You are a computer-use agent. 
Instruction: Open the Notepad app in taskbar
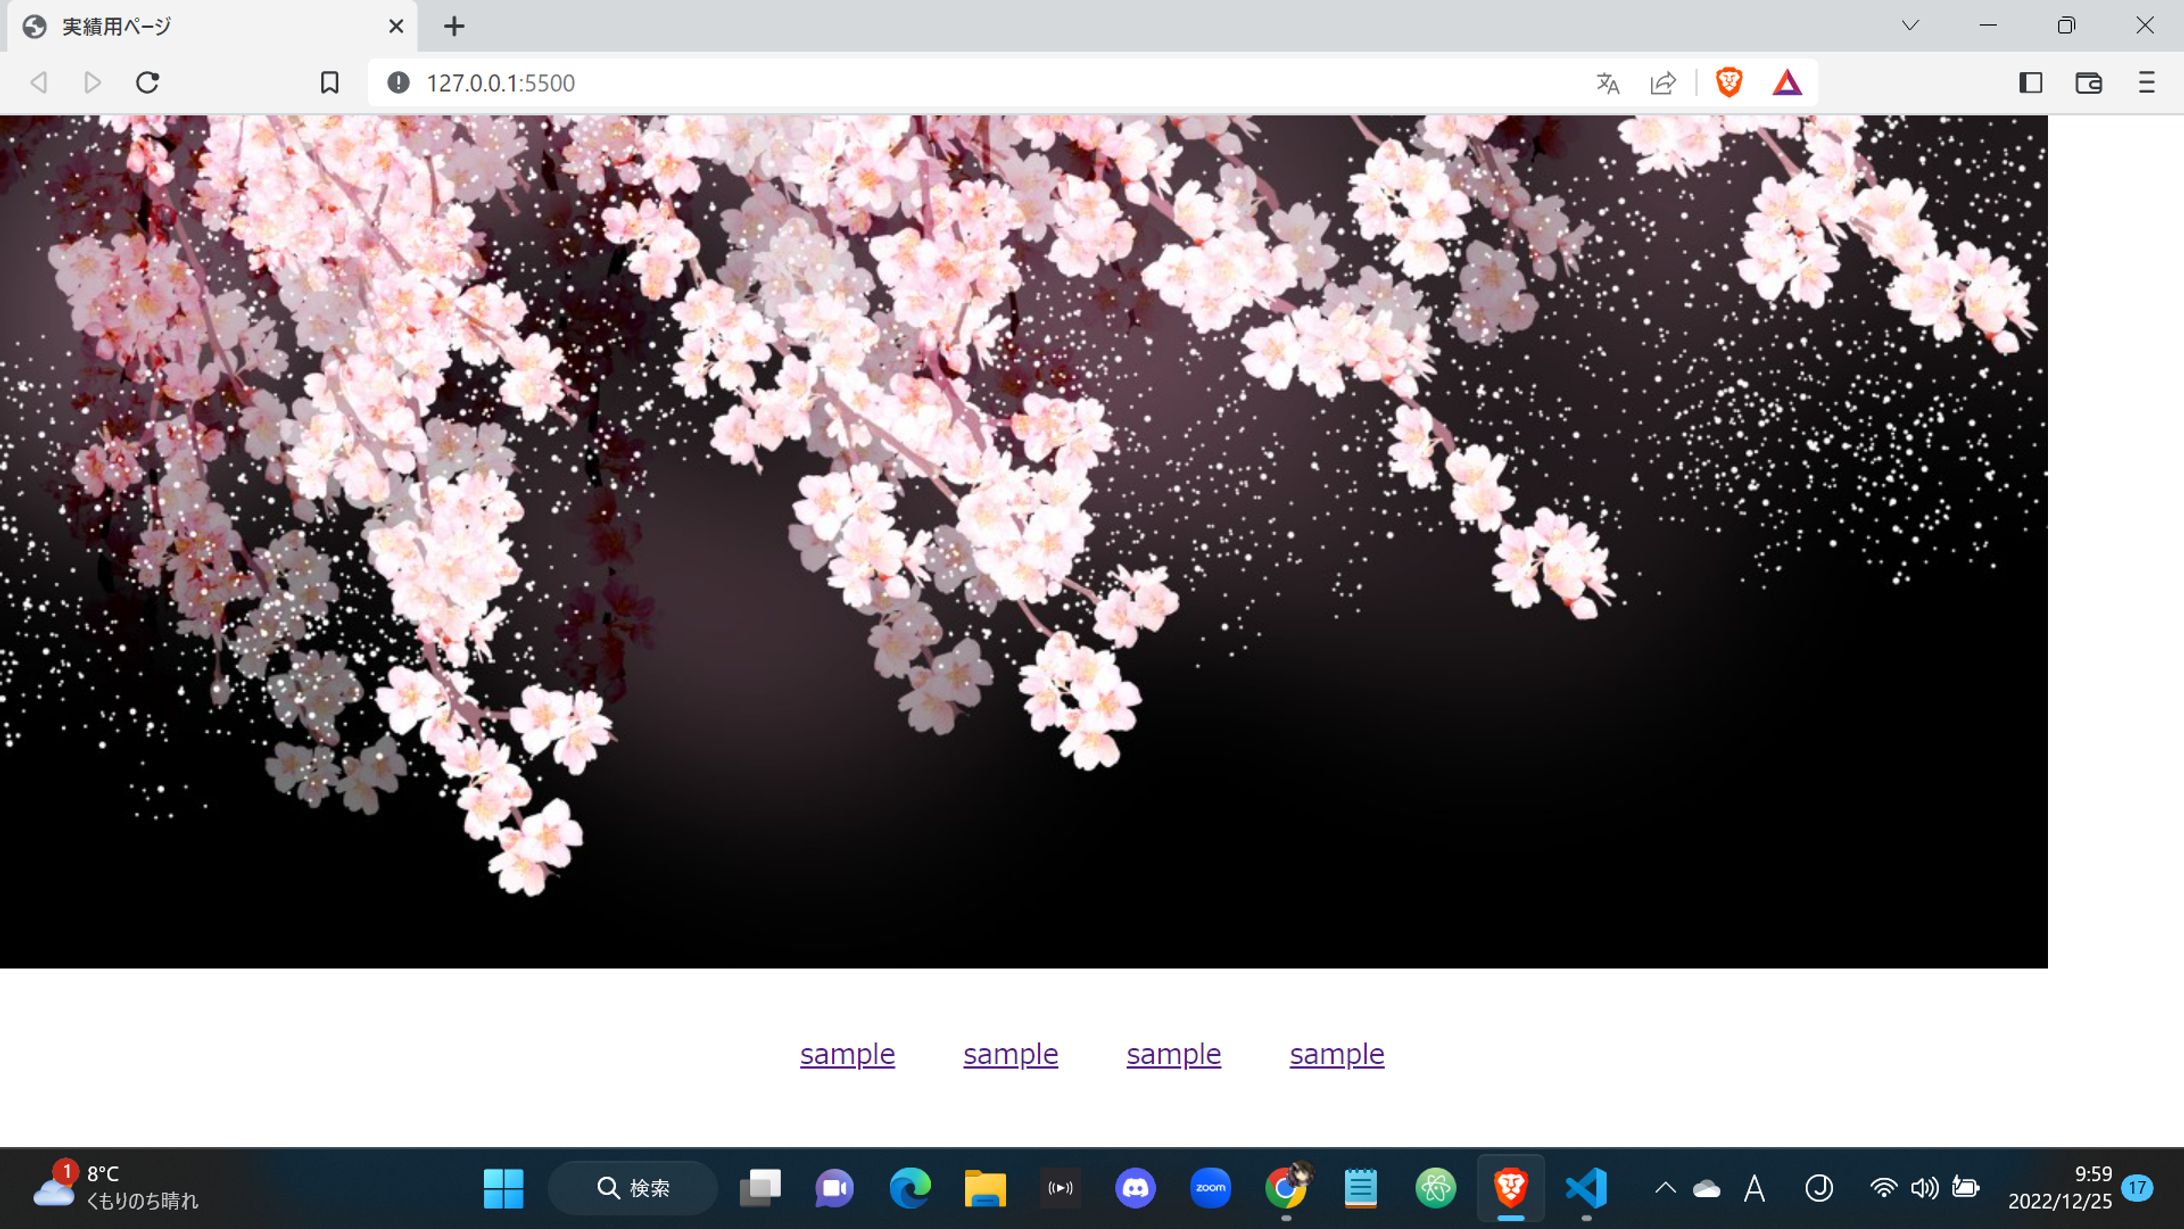pos(1360,1188)
